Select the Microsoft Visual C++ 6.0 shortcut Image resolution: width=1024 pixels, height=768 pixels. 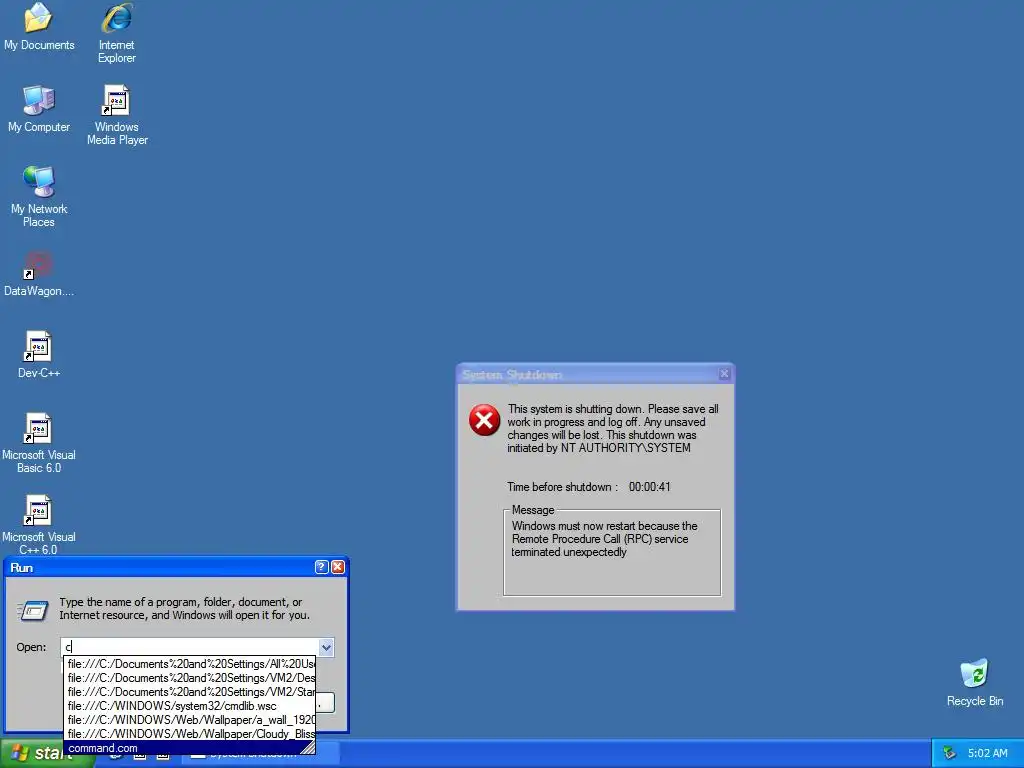39,524
